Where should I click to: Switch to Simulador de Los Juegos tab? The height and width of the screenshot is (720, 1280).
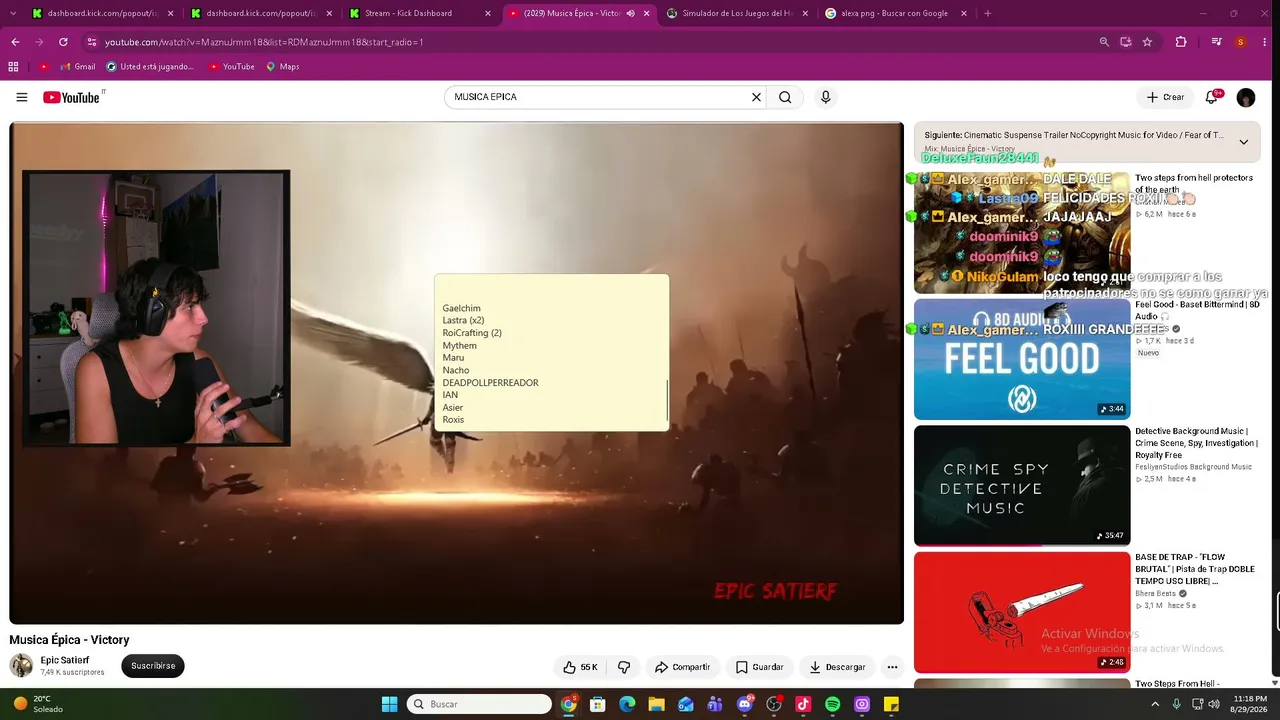click(x=738, y=13)
